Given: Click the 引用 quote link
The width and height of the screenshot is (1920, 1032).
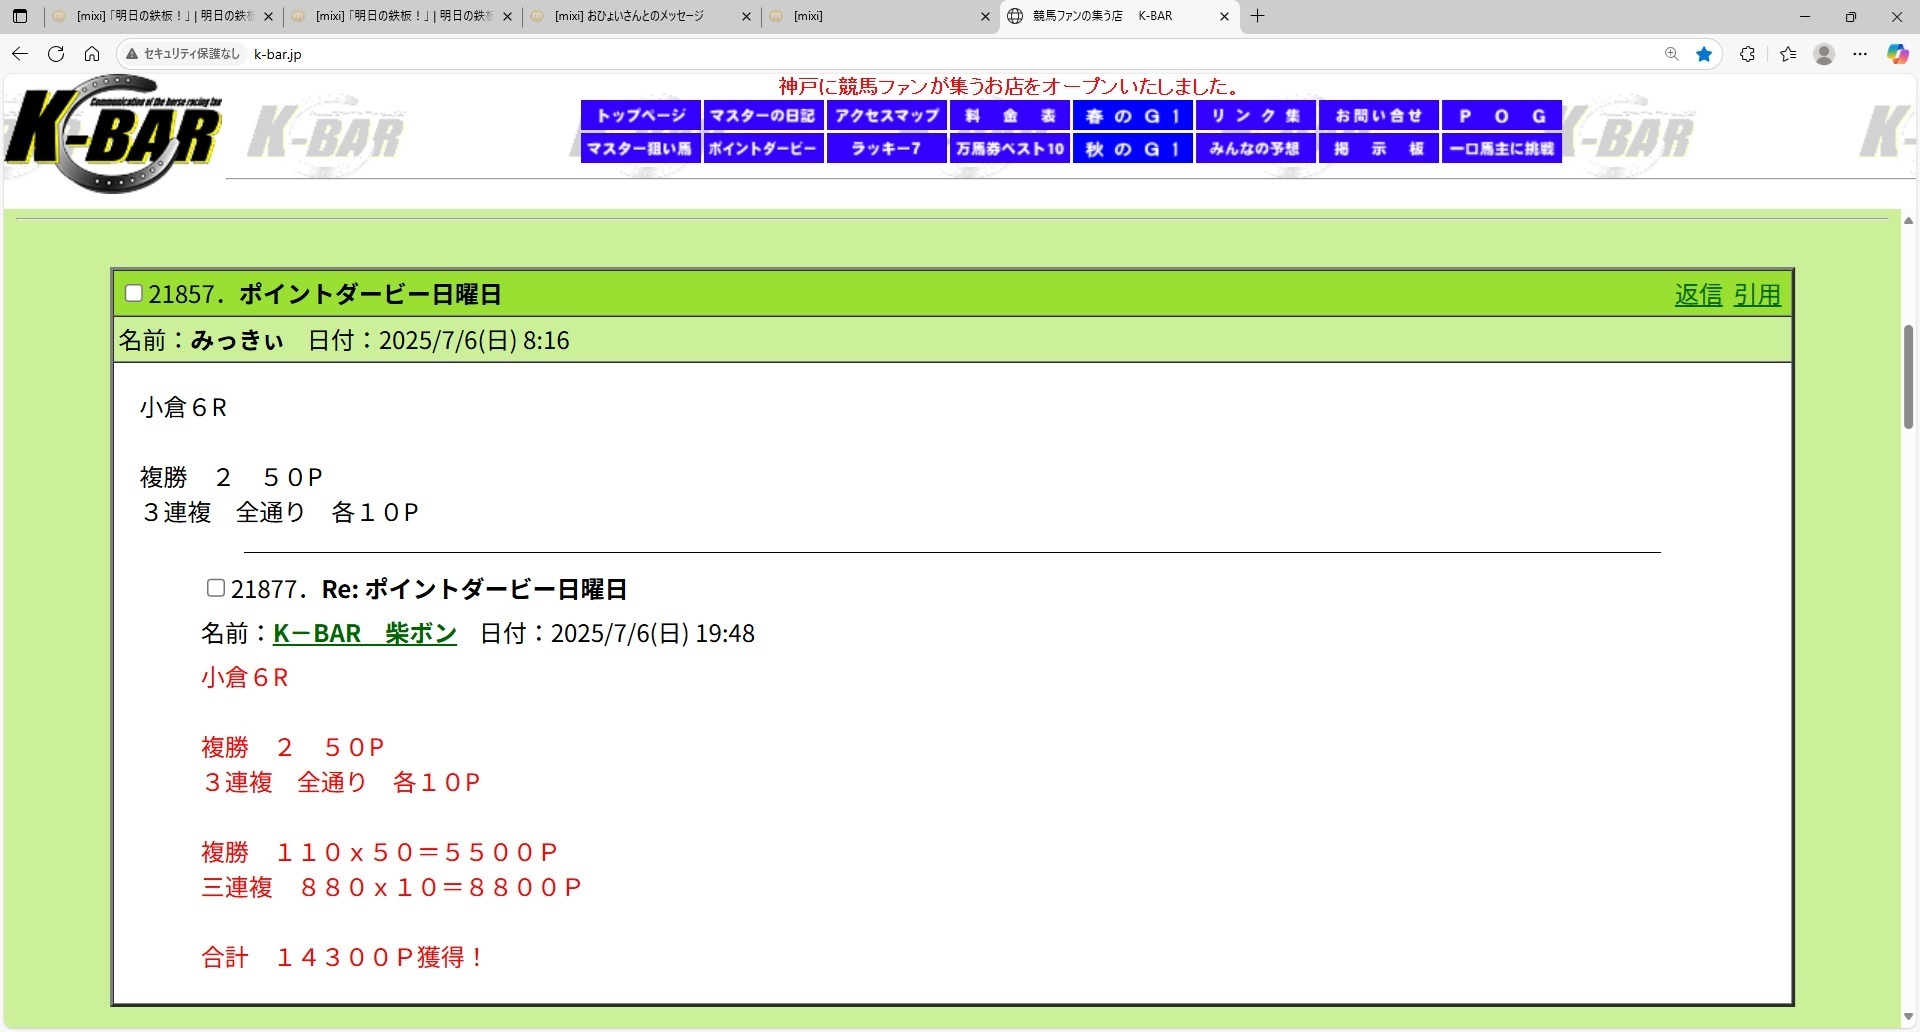Looking at the screenshot, I should pyautogui.click(x=1757, y=295).
